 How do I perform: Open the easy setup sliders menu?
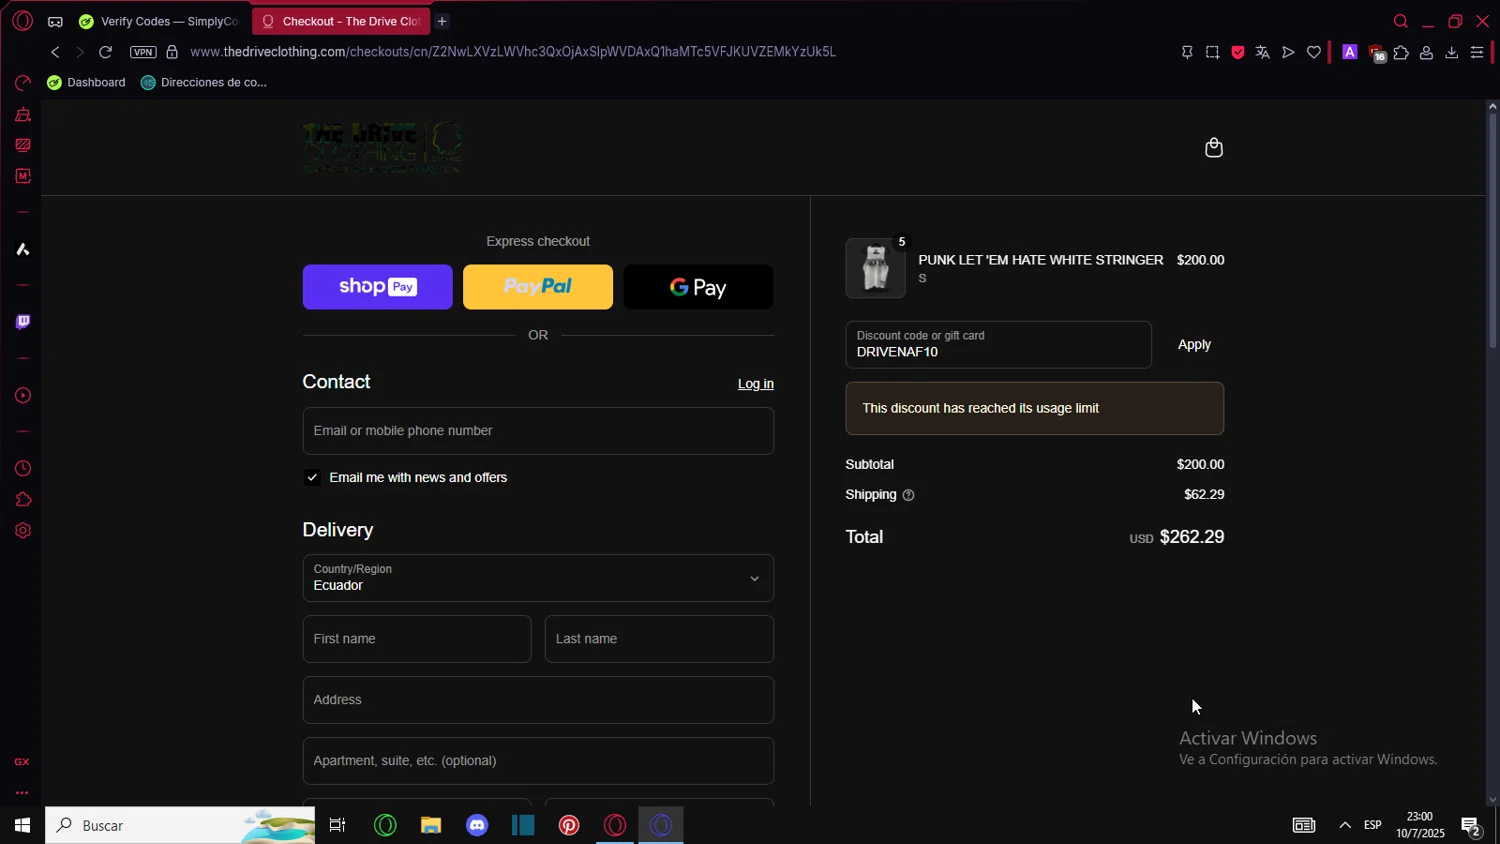pyautogui.click(x=1477, y=52)
